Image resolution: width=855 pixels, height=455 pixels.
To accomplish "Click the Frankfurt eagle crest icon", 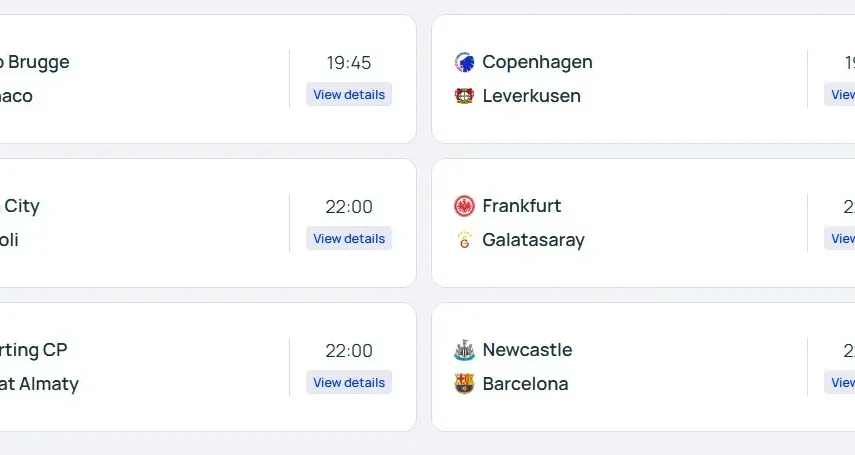I will [x=464, y=206].
